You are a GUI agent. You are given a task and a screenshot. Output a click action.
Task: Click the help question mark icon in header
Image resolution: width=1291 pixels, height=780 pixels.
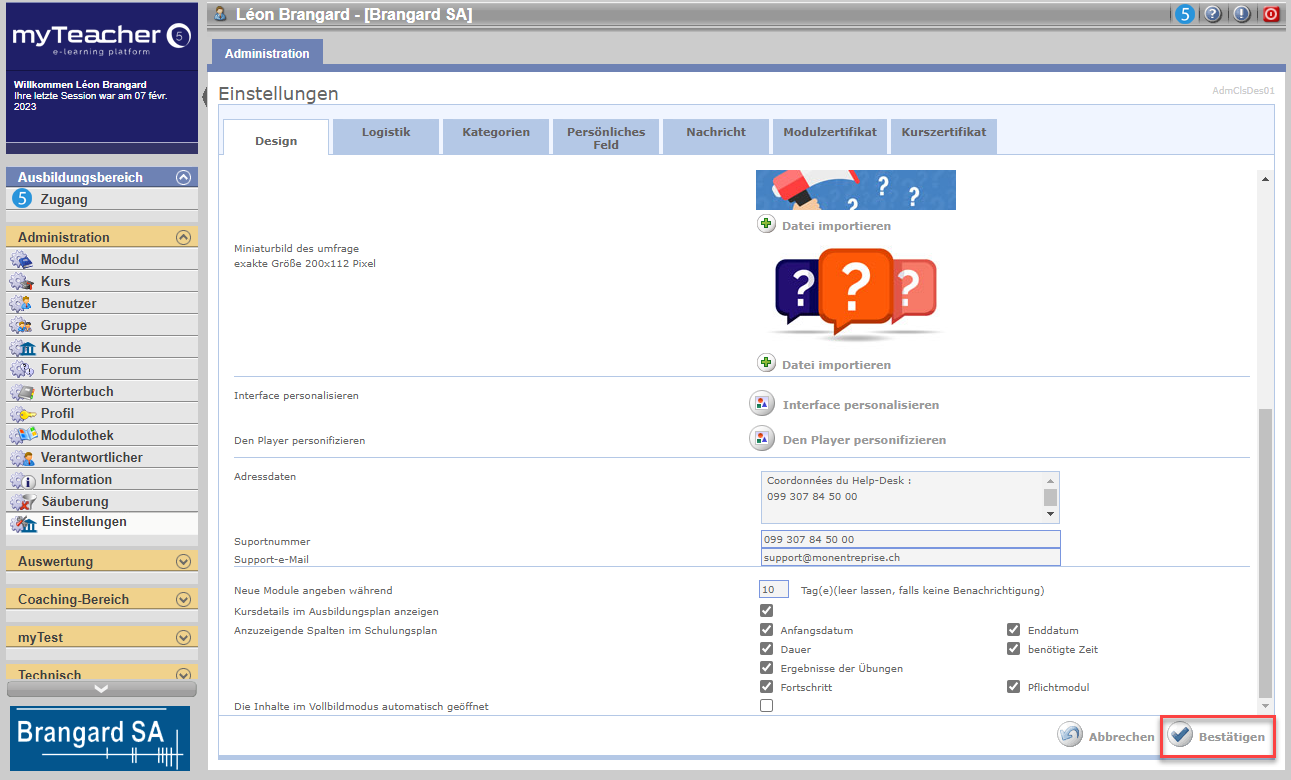[1213, 14]
